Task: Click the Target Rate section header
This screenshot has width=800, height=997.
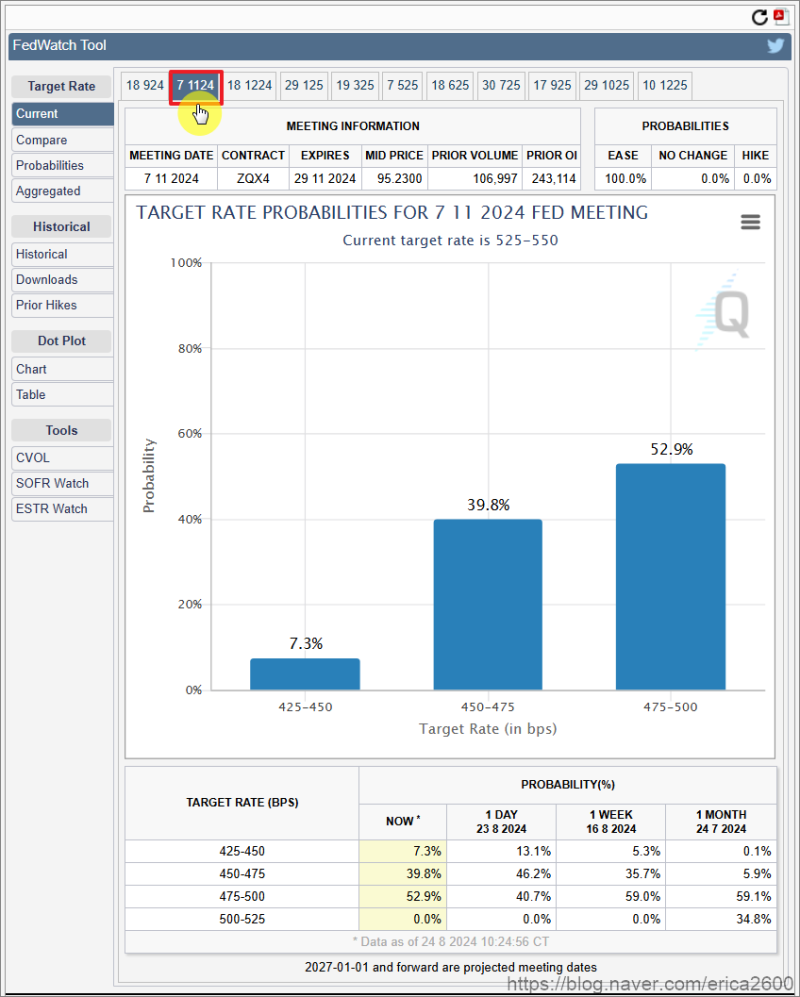Action: [x=61, y=86]
